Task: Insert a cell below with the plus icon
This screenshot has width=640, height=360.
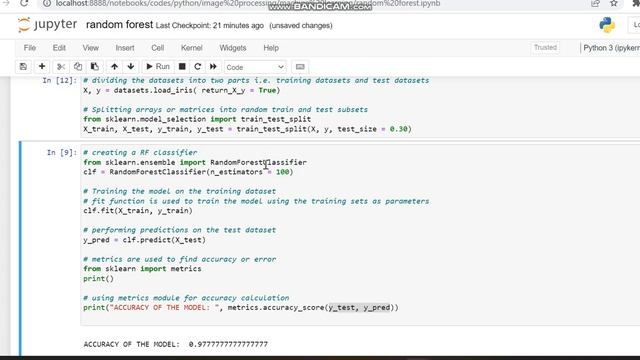Action: click(x=42, y=67)
